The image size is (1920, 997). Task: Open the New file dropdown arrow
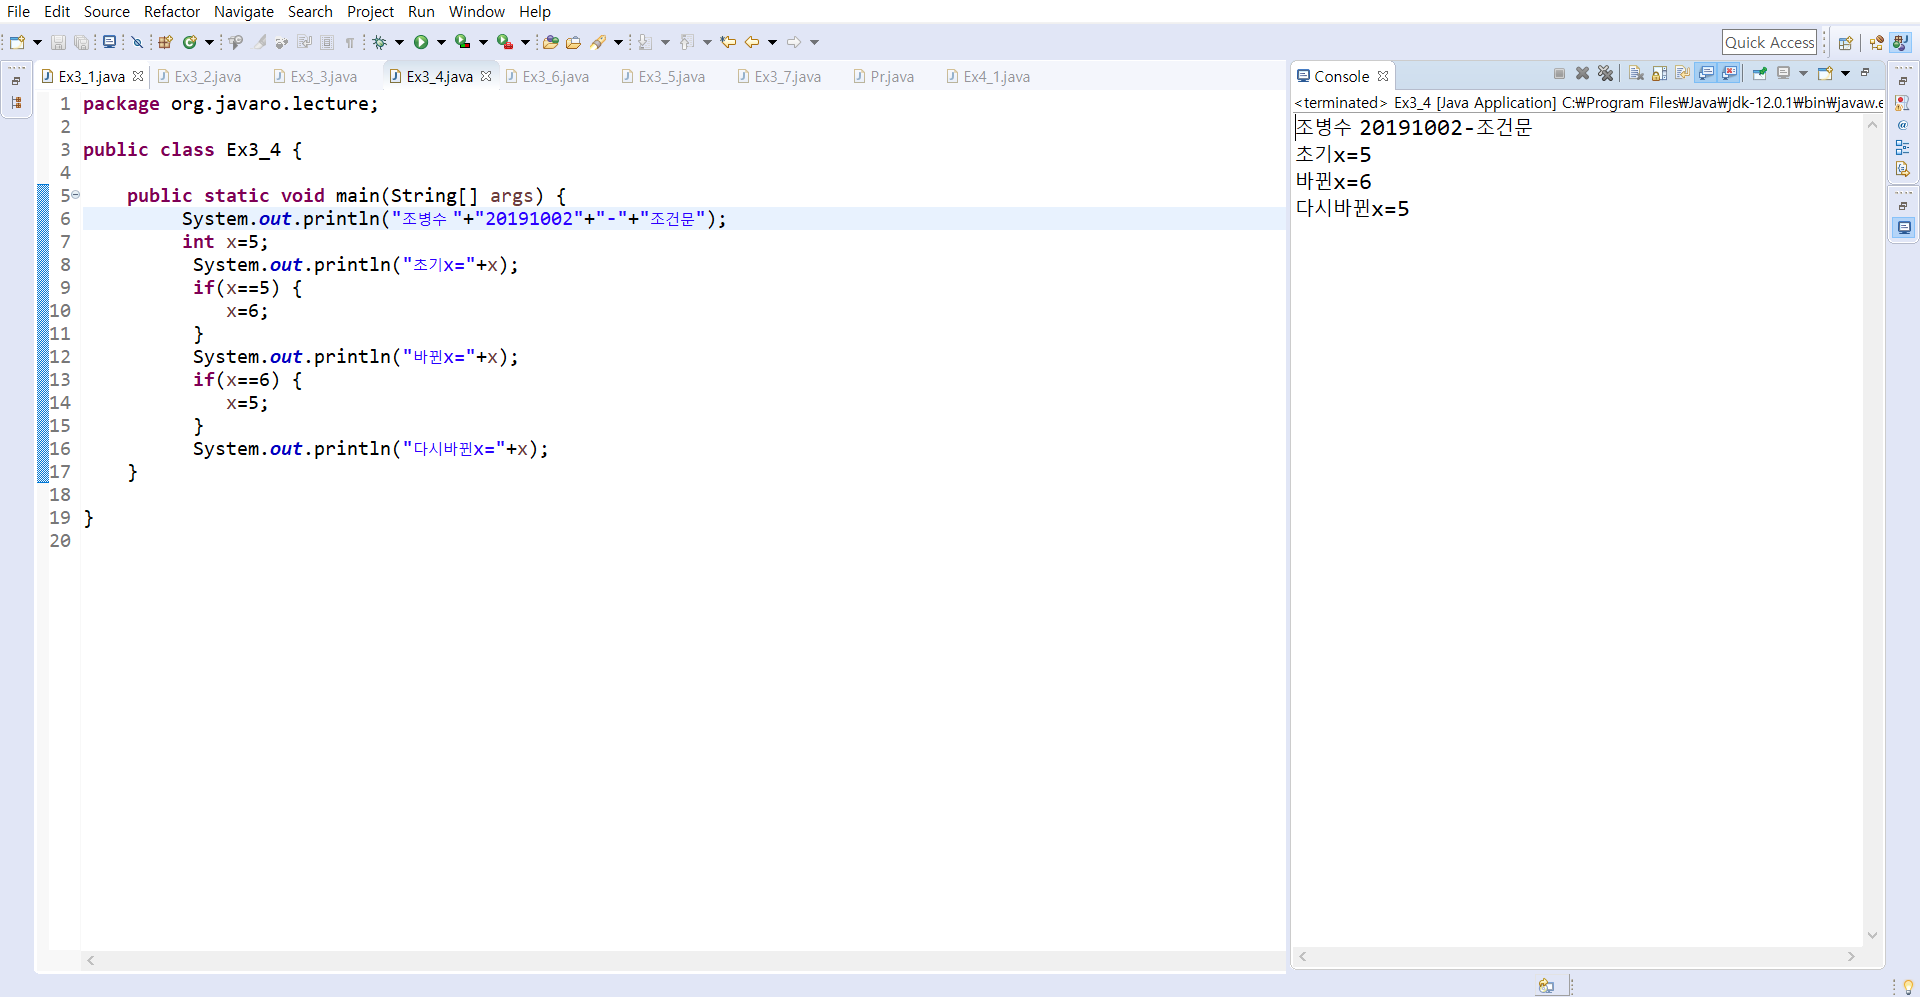point(37,42)
